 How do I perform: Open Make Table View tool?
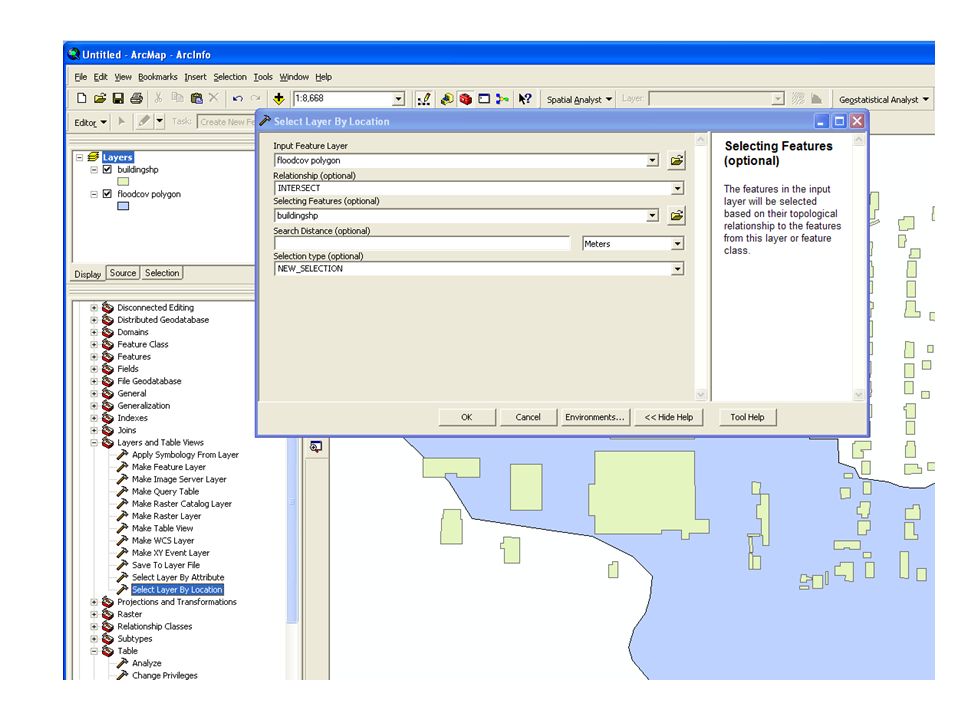tap(162, 528)
